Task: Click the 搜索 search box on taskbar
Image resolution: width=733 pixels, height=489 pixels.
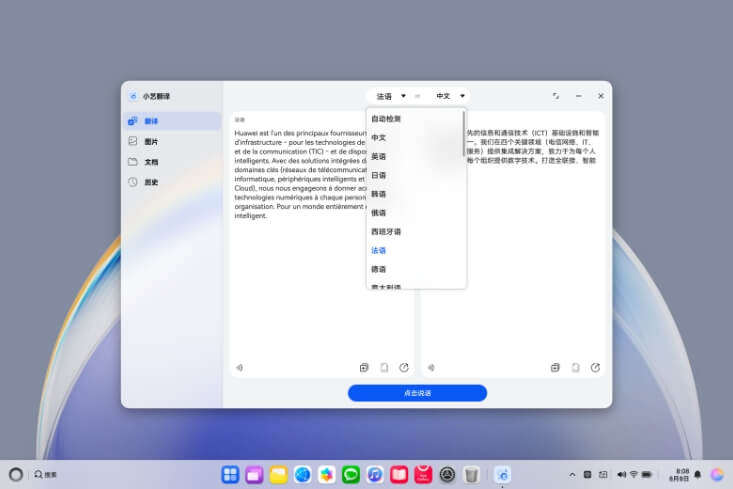Action: coord(45,475)
